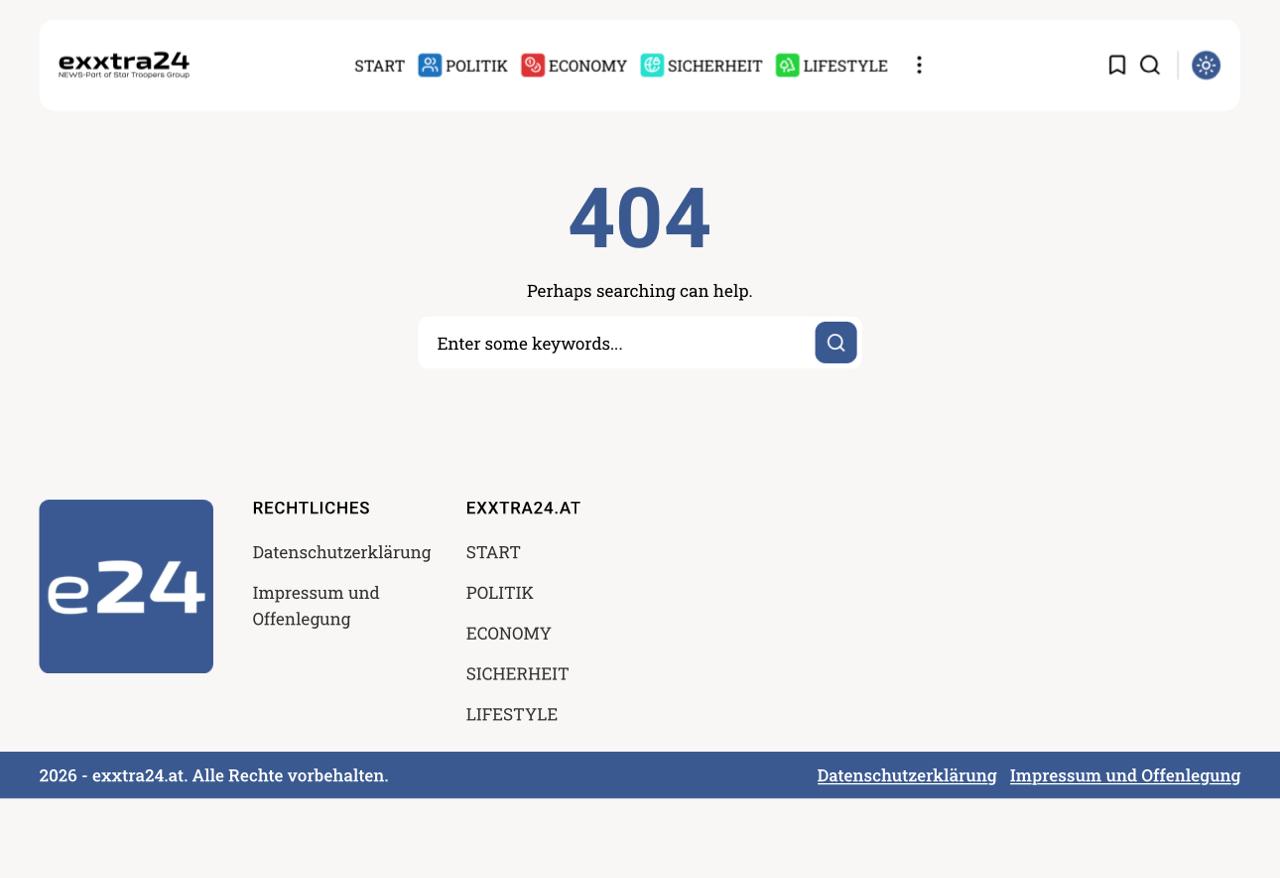The height and width of the screenshot is (878, 1280).
Task: Click the green Lifestyle category icon
Action: pos(787,65)
